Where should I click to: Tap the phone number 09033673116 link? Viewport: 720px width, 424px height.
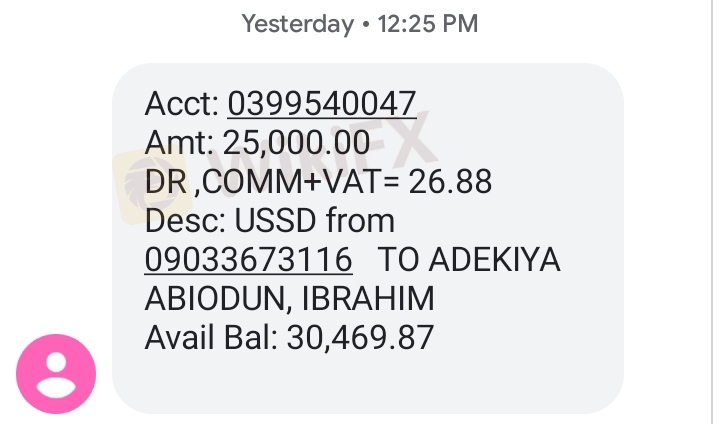tap(248, 260)
